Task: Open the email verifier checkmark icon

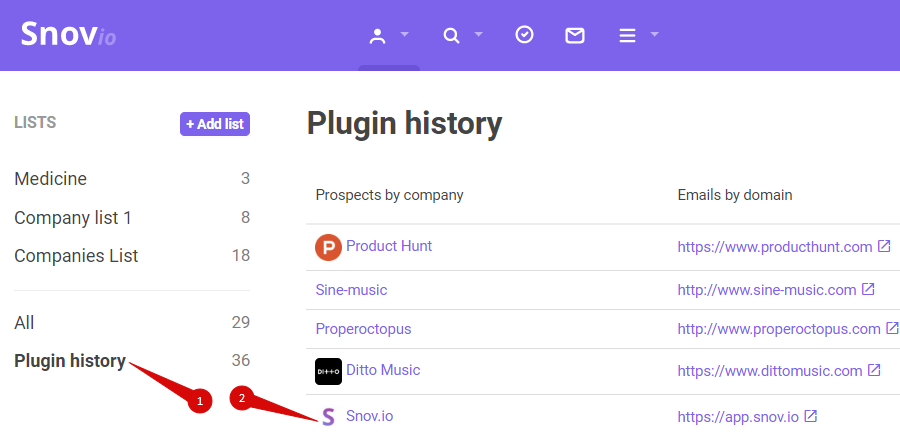Action: tap(524, 35)
